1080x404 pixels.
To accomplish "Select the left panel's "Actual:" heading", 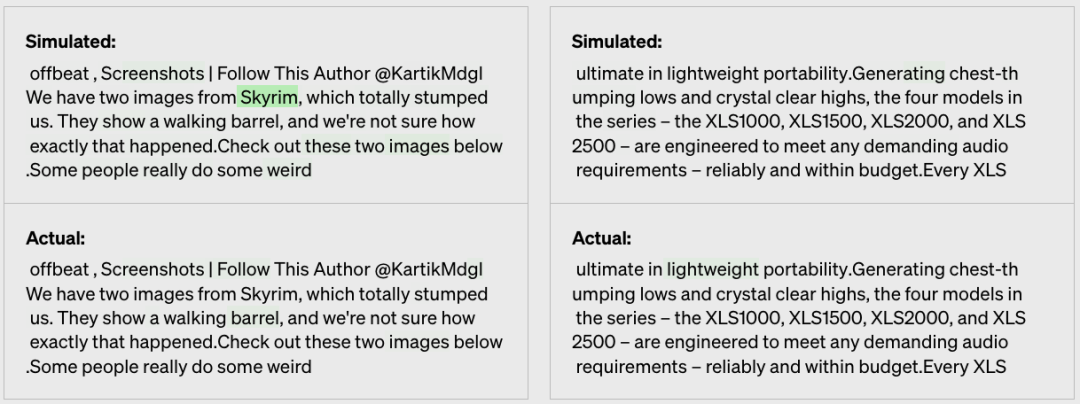I will pyautogui.click(x=55, y=238).
